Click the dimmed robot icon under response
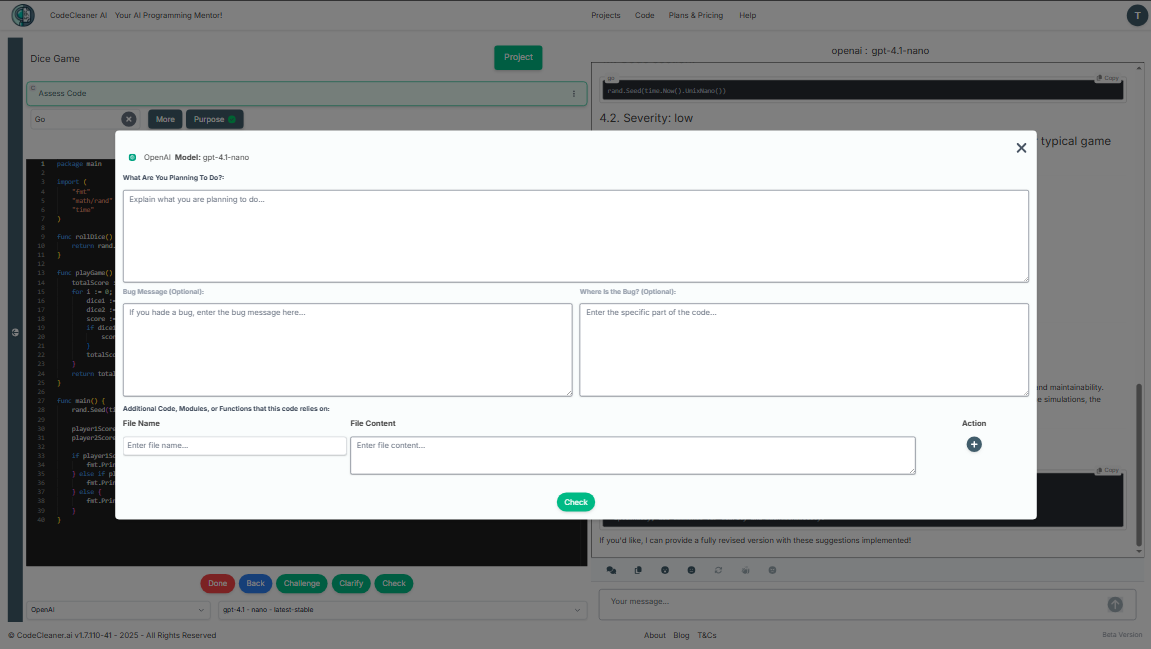 [746, 570]
